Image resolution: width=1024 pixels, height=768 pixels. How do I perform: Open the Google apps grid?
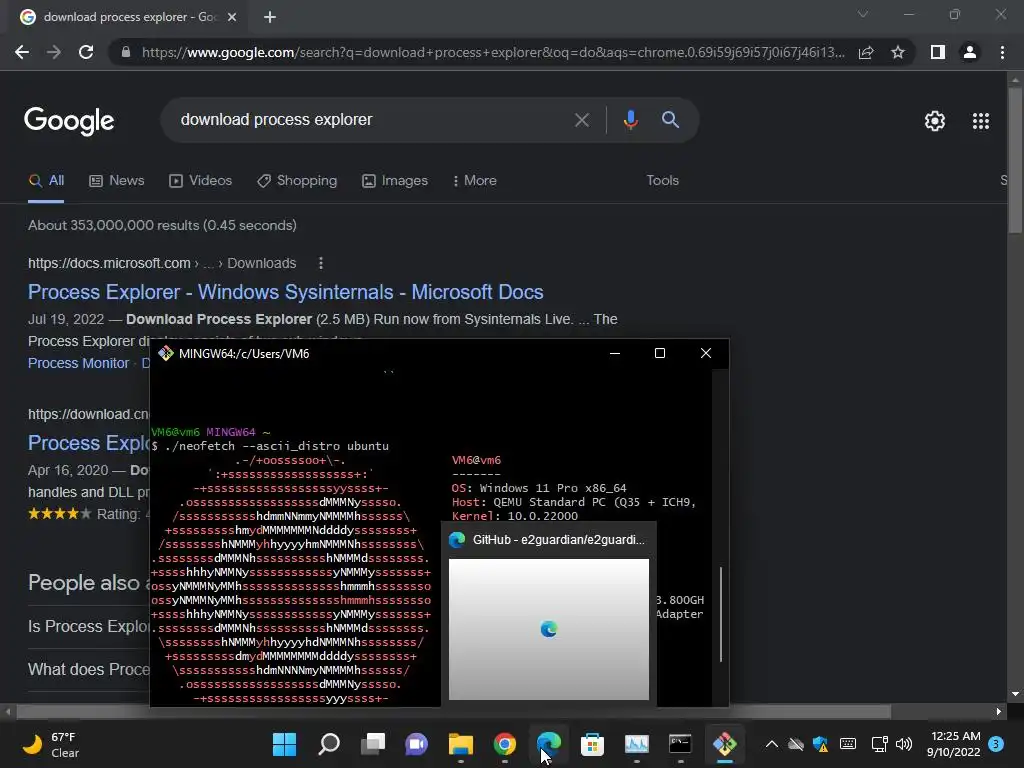(x=981, y=121)
